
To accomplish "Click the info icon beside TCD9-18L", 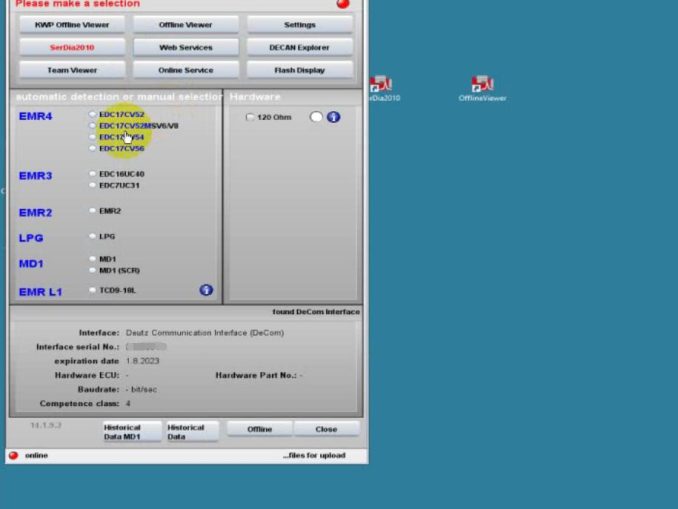I will pyautogui.click(x=206, y=290).
